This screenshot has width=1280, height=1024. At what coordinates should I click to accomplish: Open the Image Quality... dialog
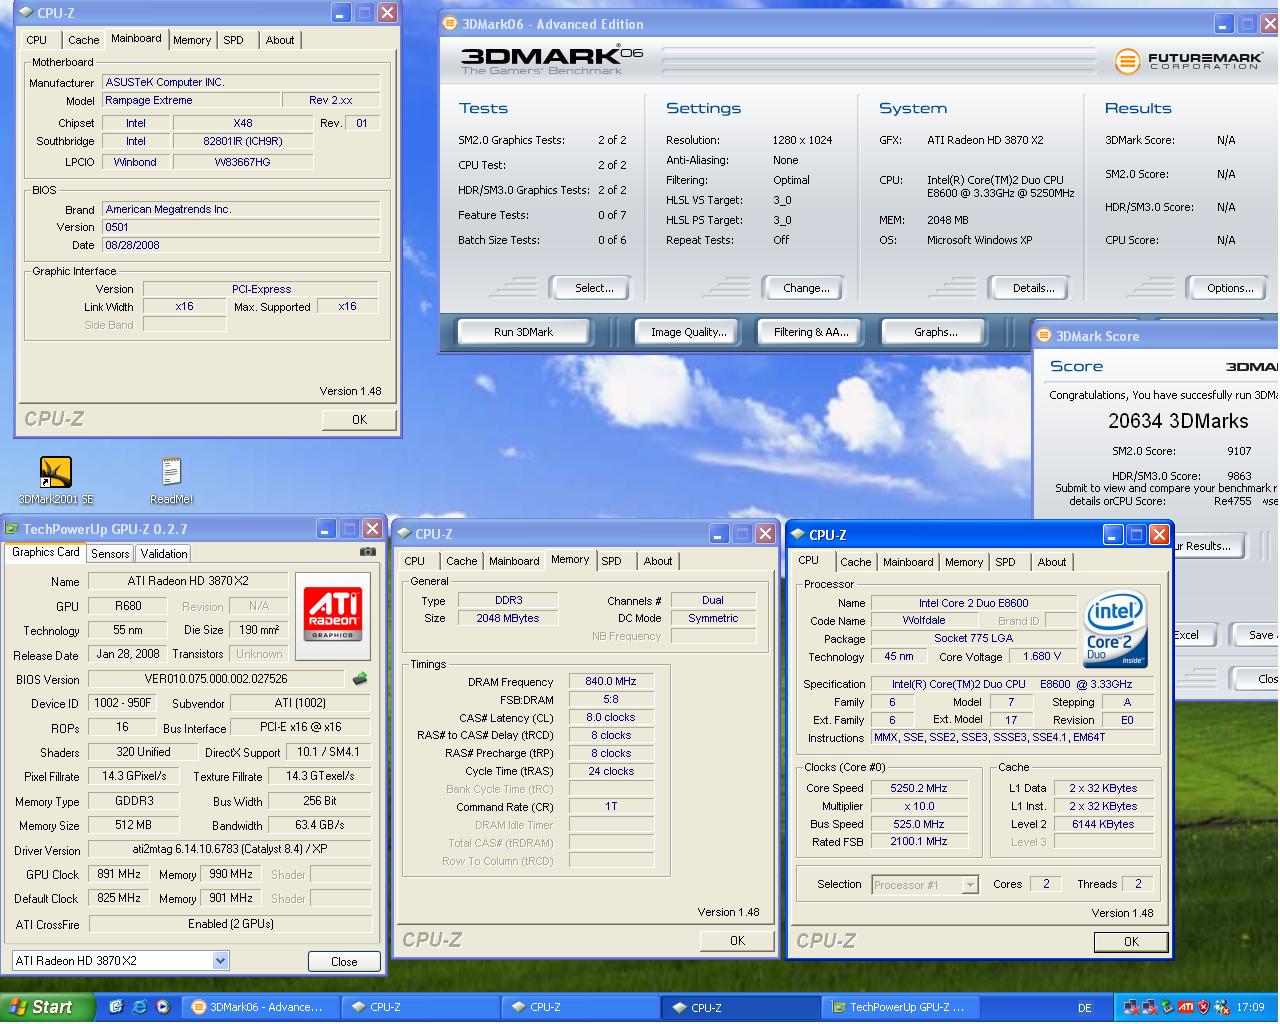pos(688,332)
